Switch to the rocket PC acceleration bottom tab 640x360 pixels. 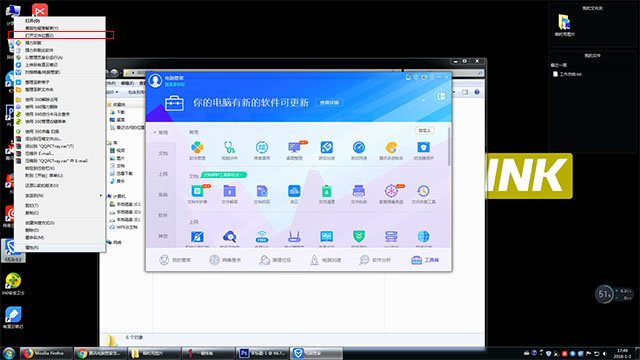(325, 260)
